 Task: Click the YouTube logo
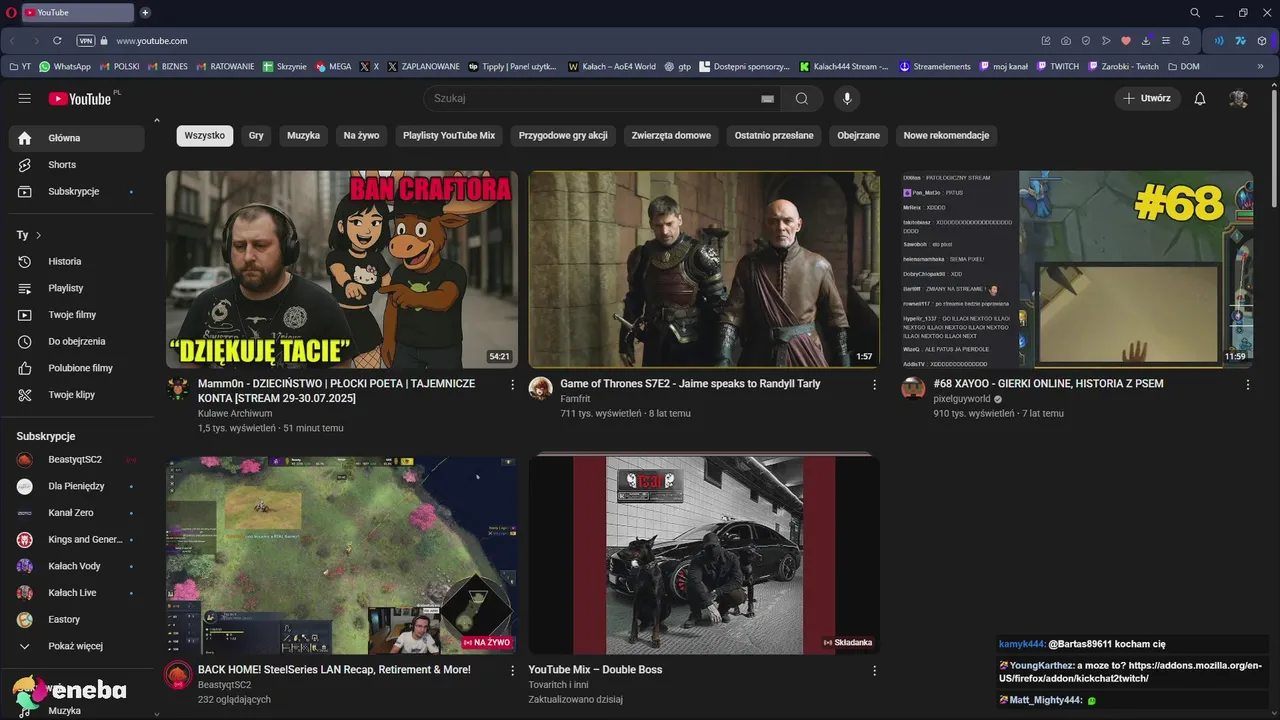click(80, 98)
